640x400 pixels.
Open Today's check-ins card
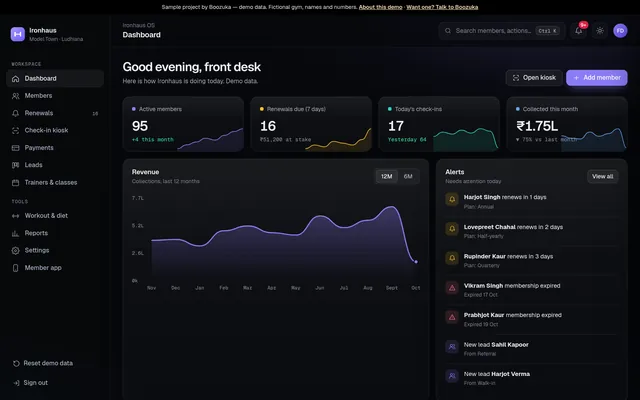pyautogui.click(x=439, y=124)
